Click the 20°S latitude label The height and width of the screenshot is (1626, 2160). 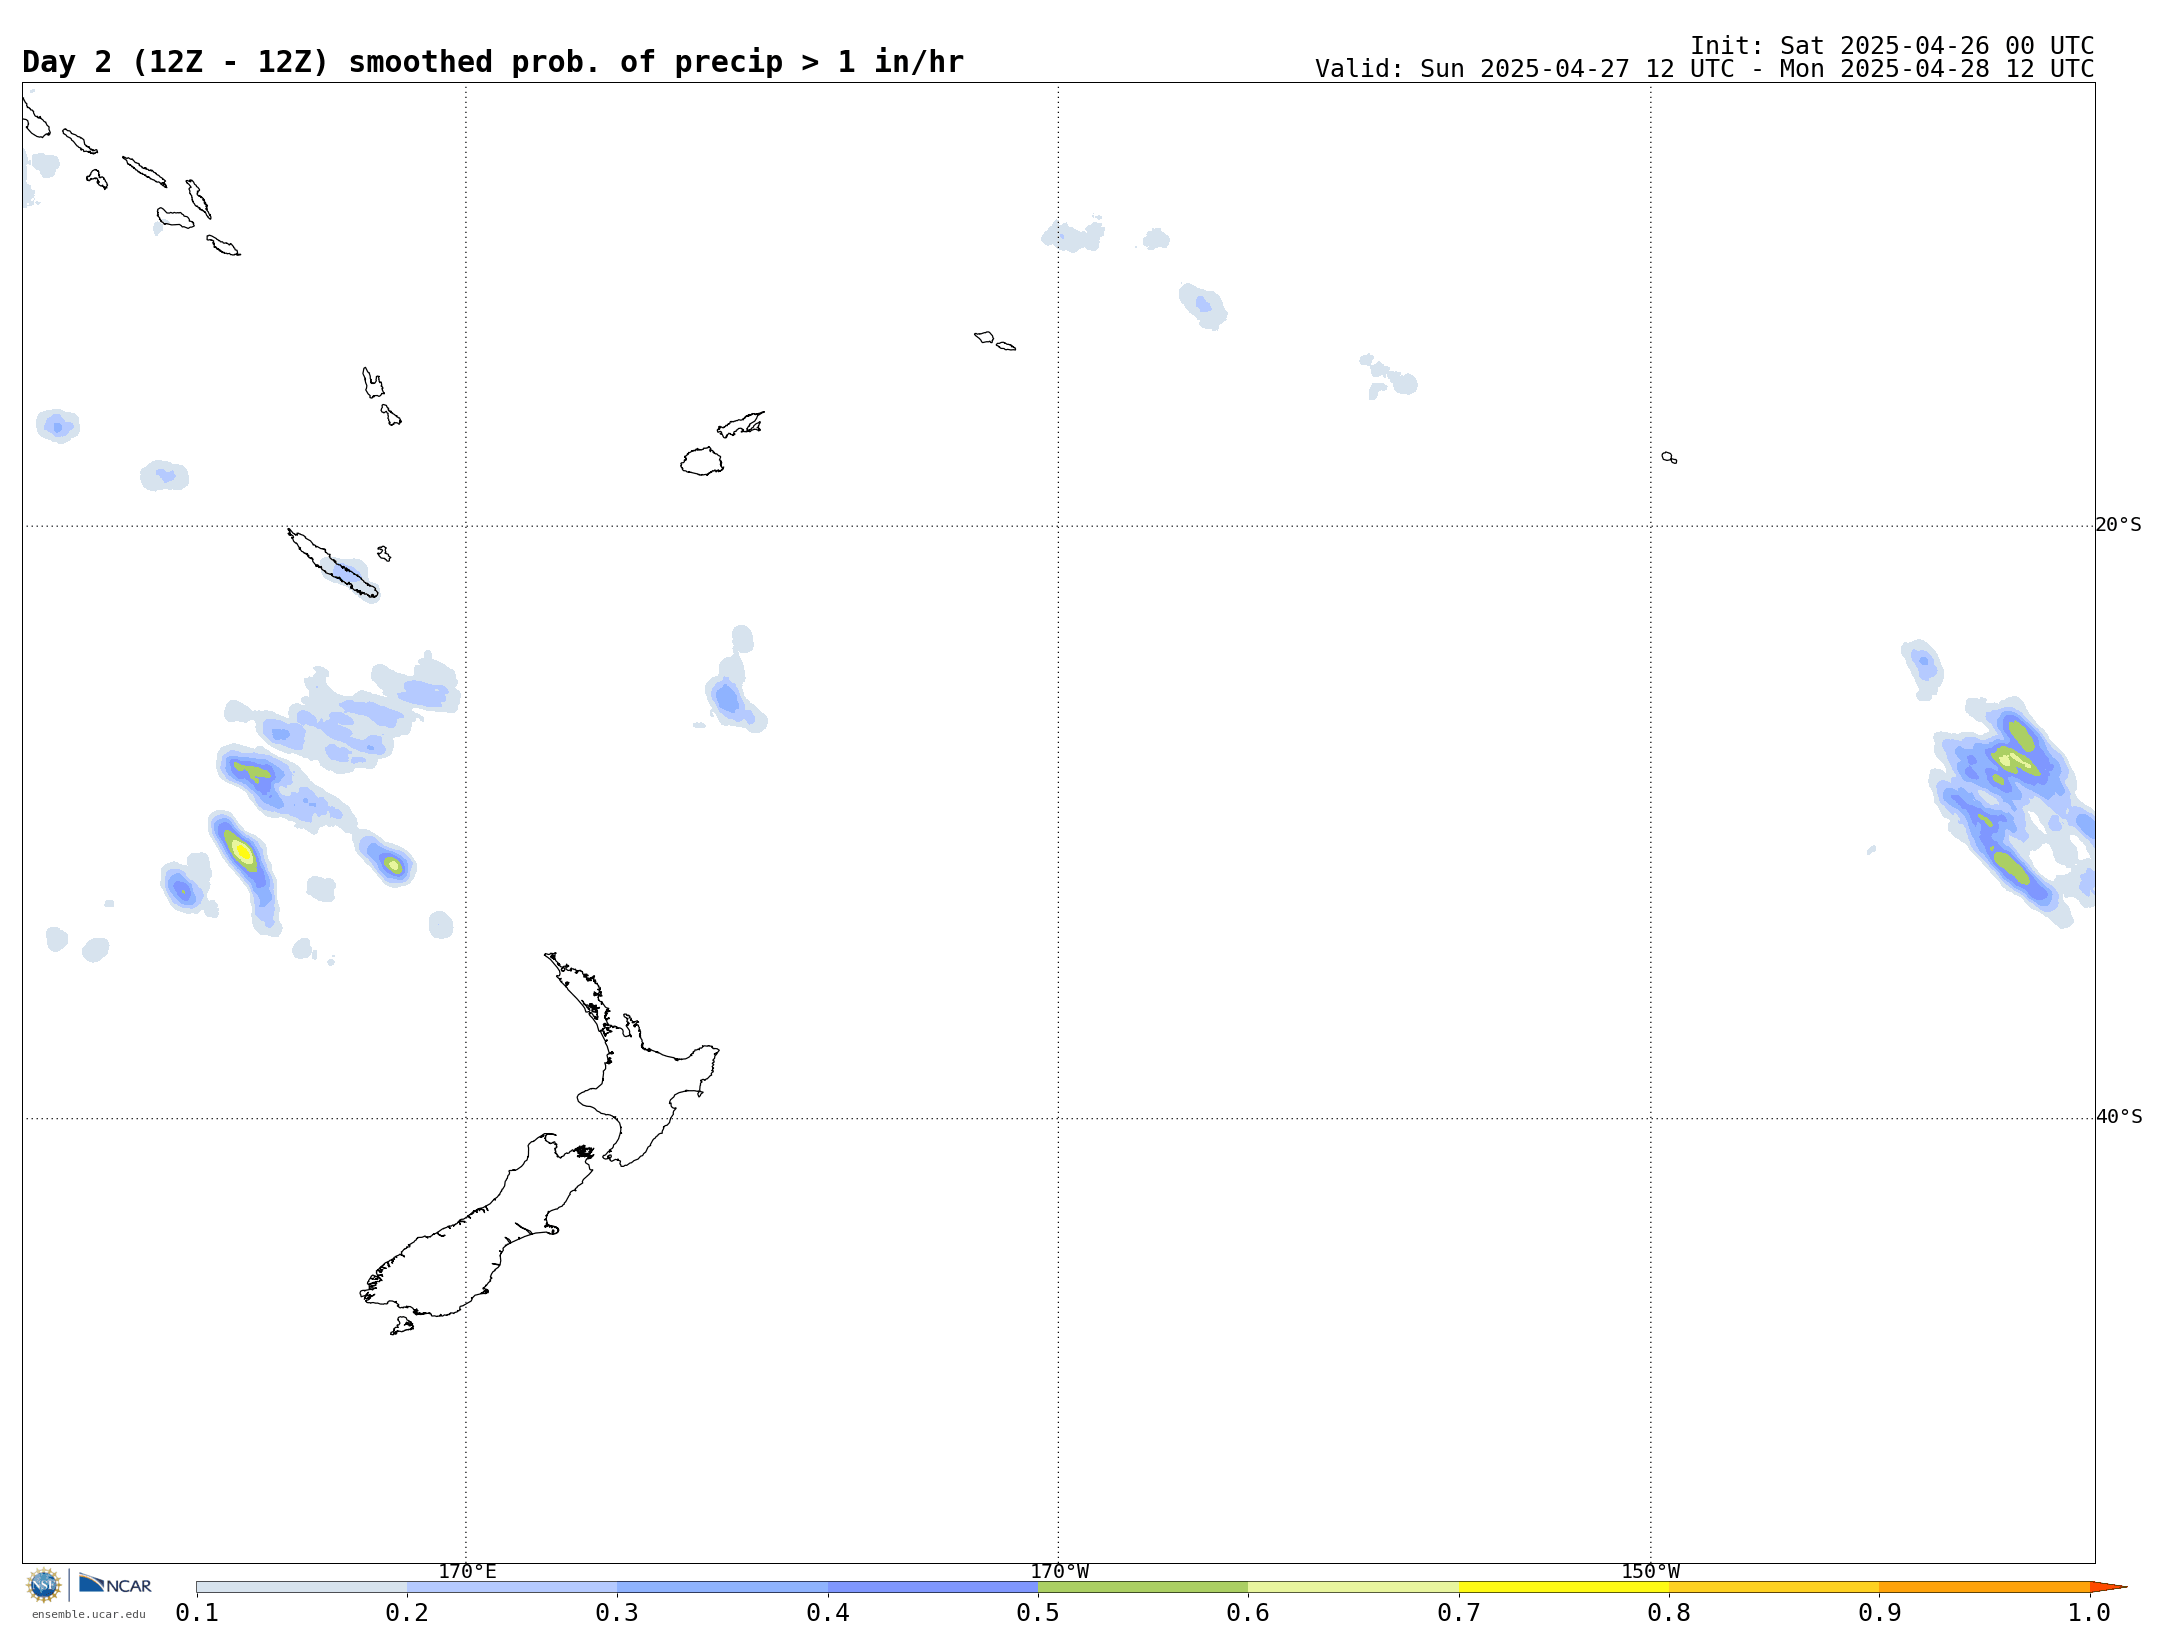(2118, 525)
